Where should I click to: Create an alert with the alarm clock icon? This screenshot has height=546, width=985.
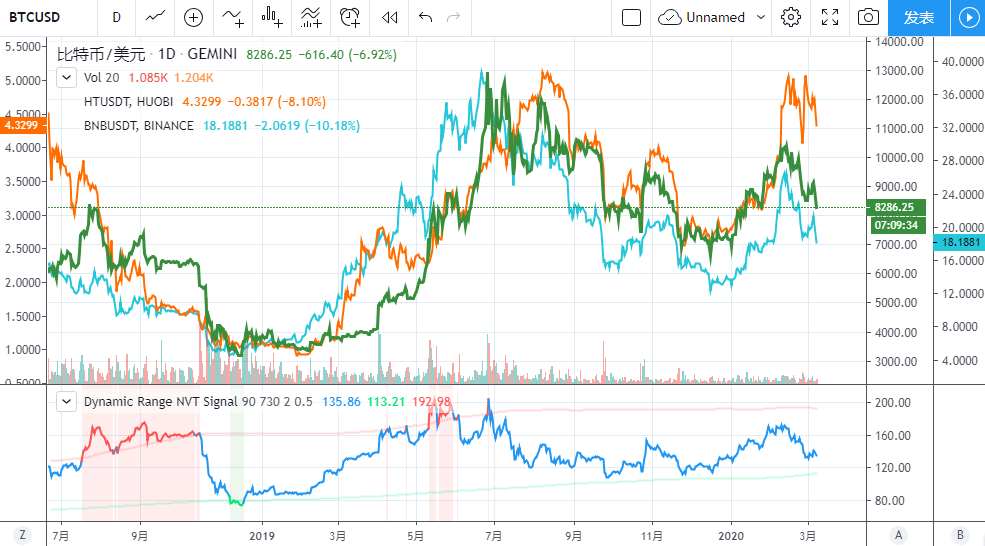click(350, 18)
